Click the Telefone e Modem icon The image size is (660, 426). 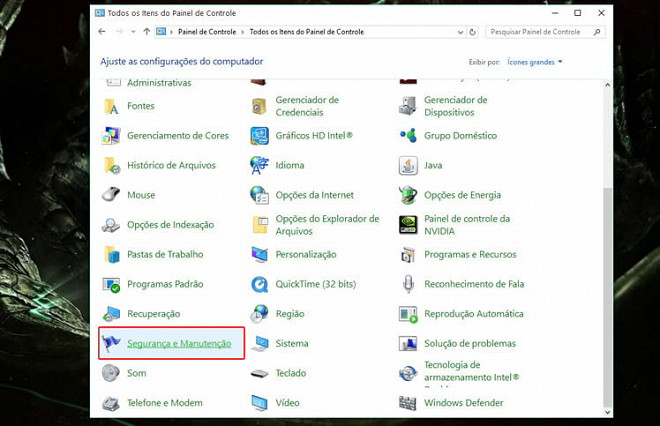pyautogui.click(x=112, y=403)
